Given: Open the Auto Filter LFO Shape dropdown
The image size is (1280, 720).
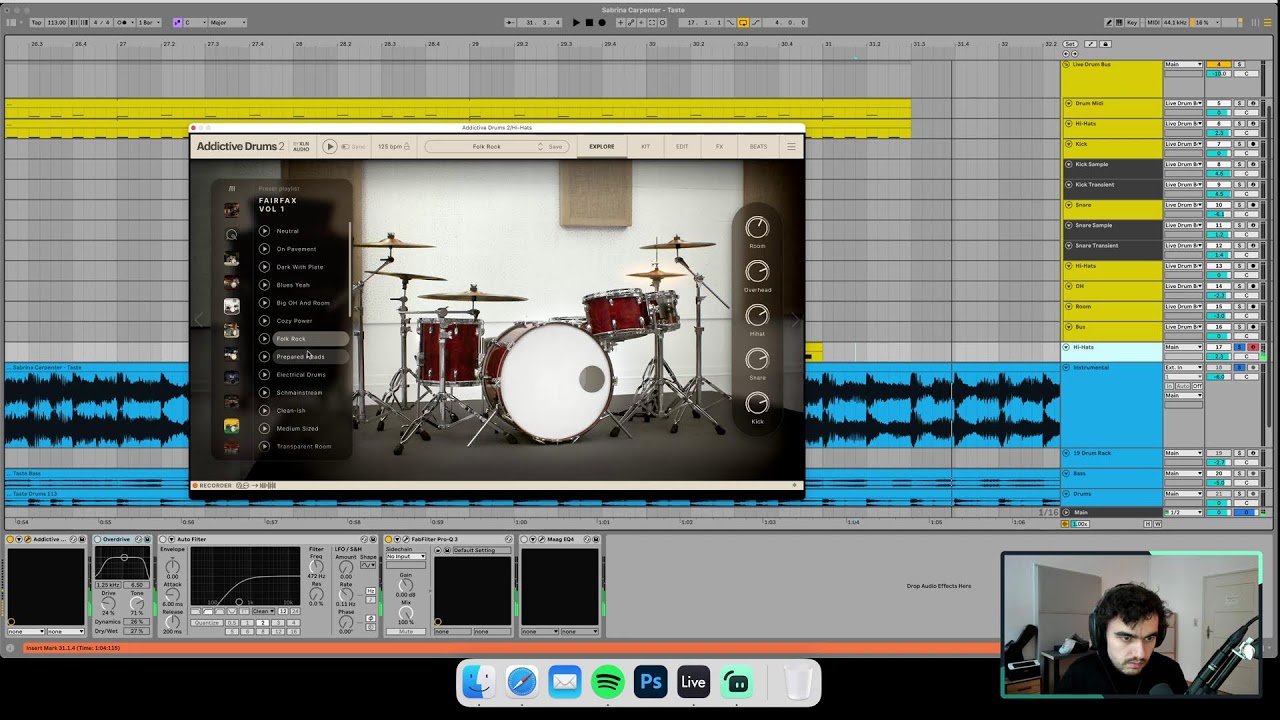Looking at the screenshot, I should tap(368, 566).
